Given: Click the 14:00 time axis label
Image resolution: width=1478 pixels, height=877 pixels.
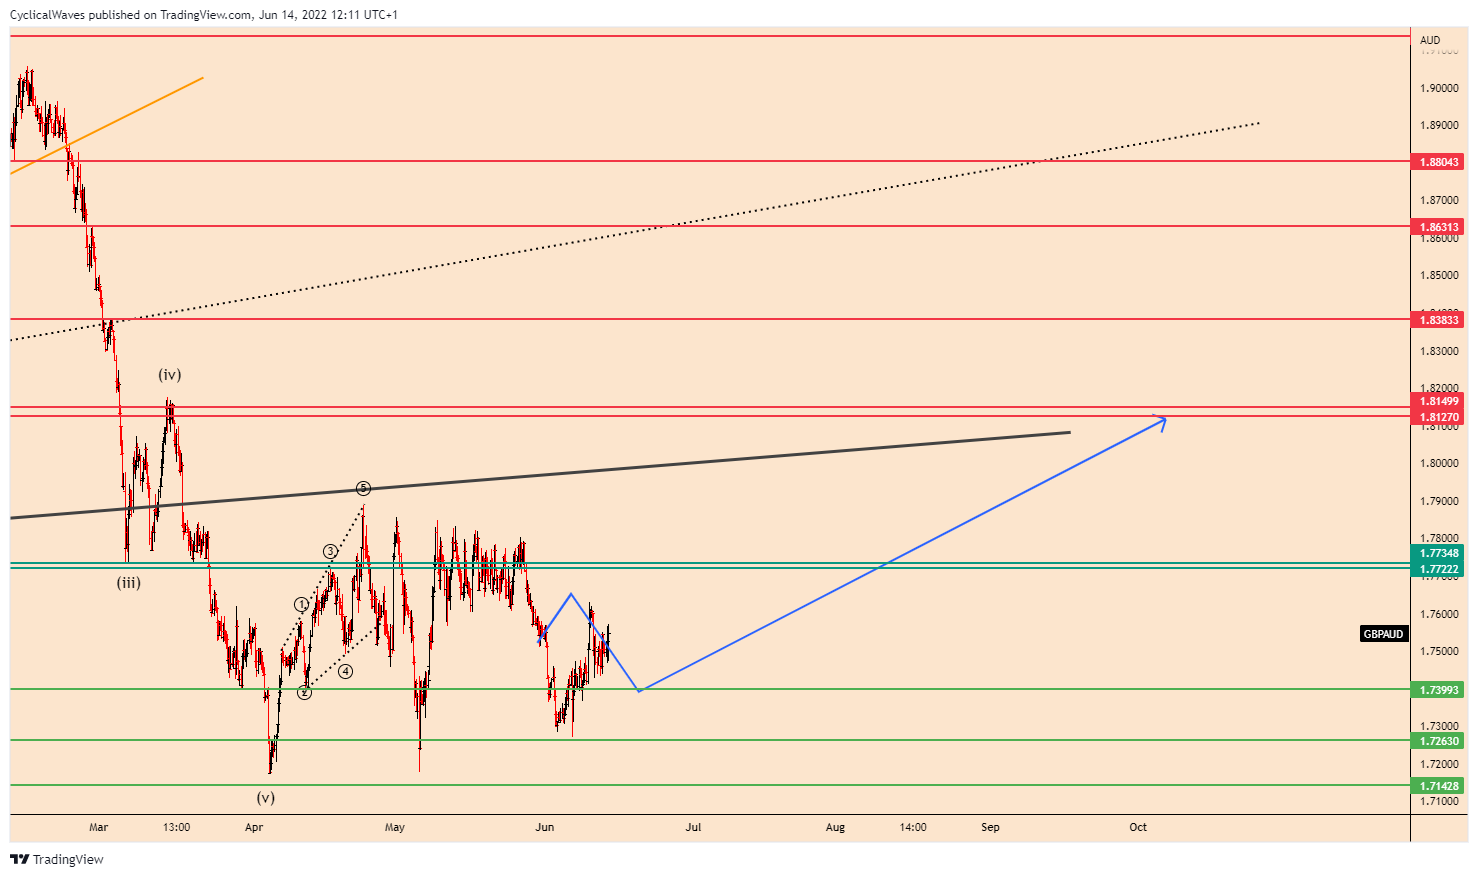Looking at the screenshot, I should point(912,827).
